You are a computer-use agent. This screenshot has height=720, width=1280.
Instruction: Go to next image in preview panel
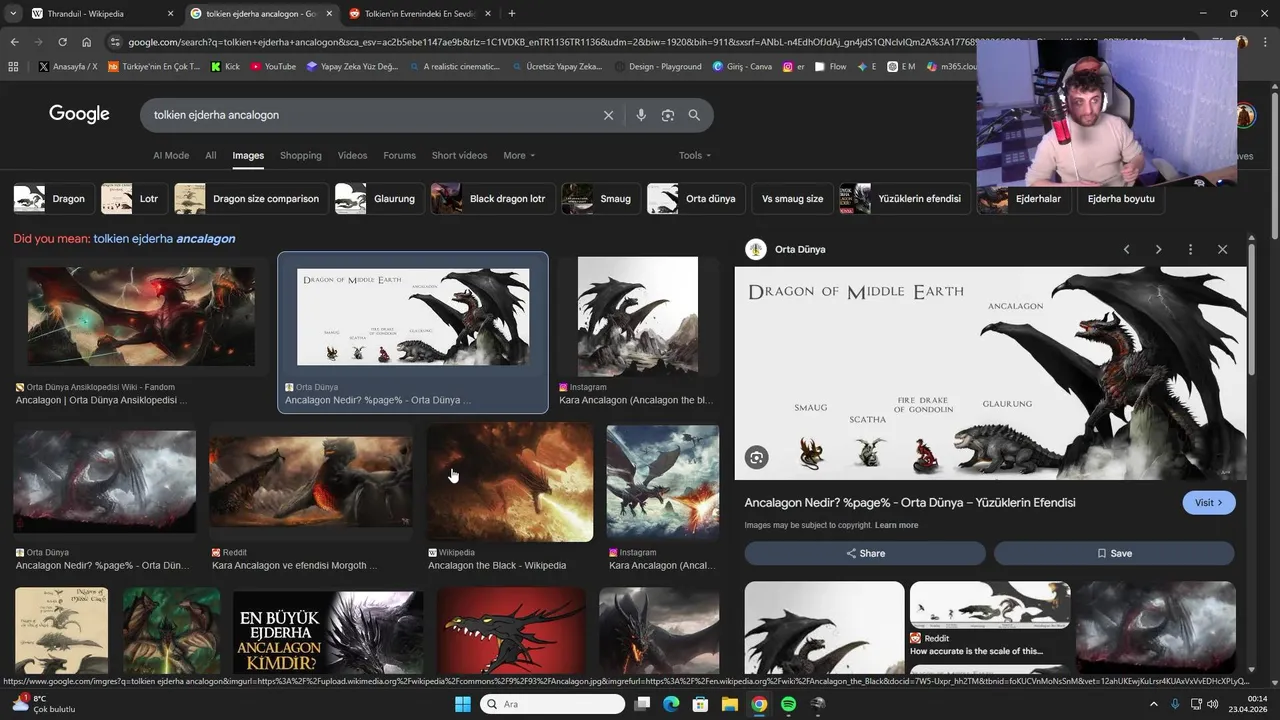coord(1158,249)
